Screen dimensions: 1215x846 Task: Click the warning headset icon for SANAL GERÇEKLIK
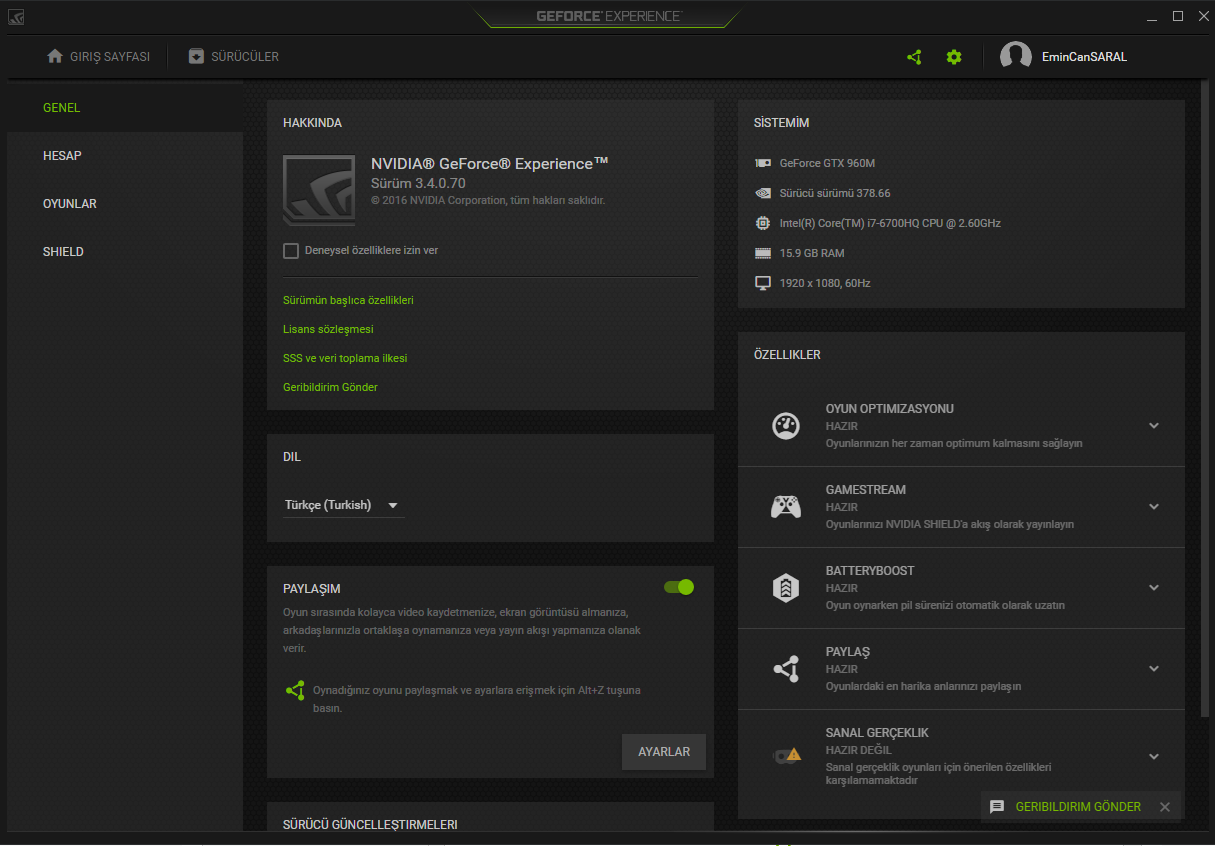tap(786, 754)
